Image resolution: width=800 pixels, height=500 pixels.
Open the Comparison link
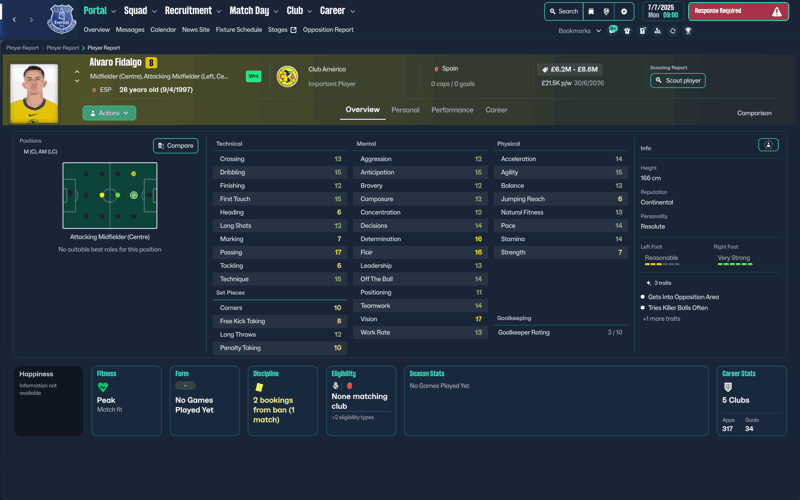point(754,113)
